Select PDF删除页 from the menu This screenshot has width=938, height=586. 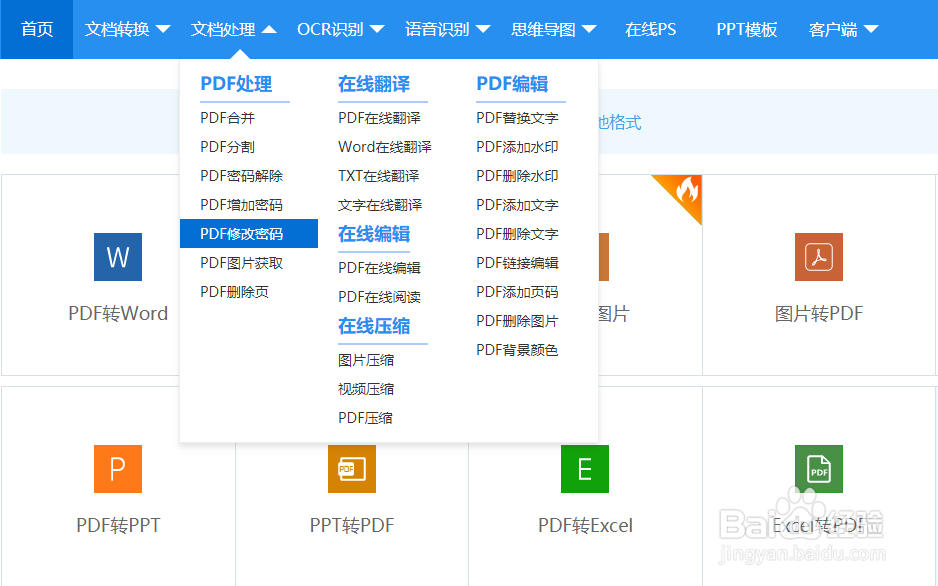coord(234,292)
